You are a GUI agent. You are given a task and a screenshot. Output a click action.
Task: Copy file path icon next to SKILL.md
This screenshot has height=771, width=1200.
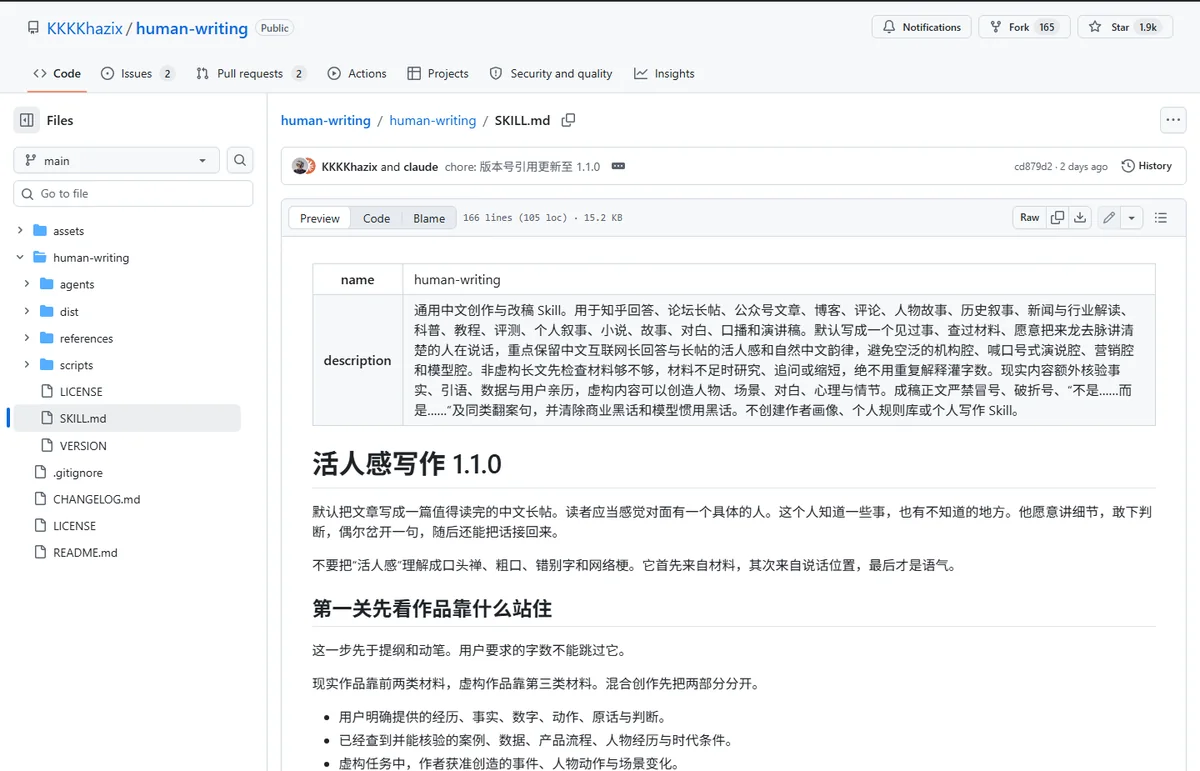[x=568, y=120]
